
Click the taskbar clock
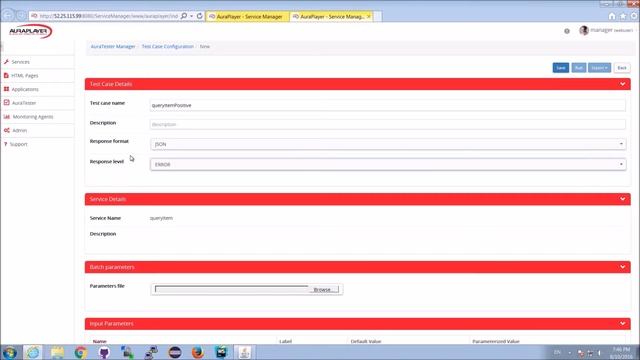coord(621,353)
